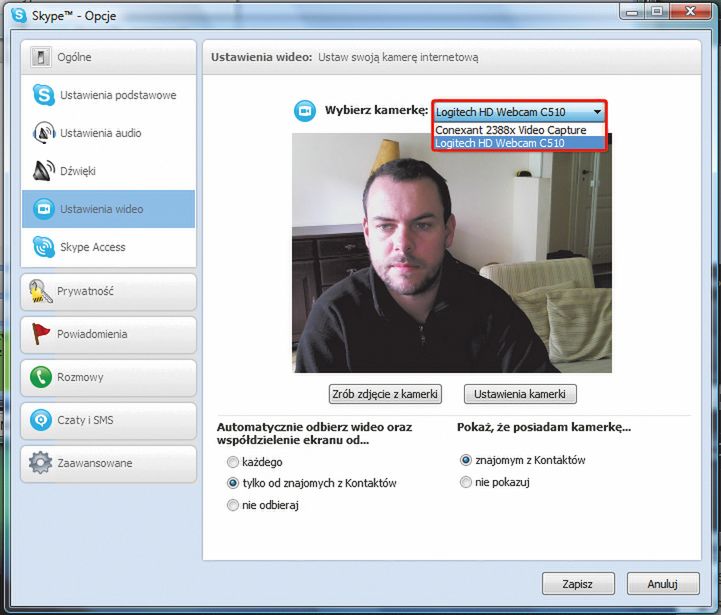Maximize the Skype Opcje window
721x615 pixels.
658,11
